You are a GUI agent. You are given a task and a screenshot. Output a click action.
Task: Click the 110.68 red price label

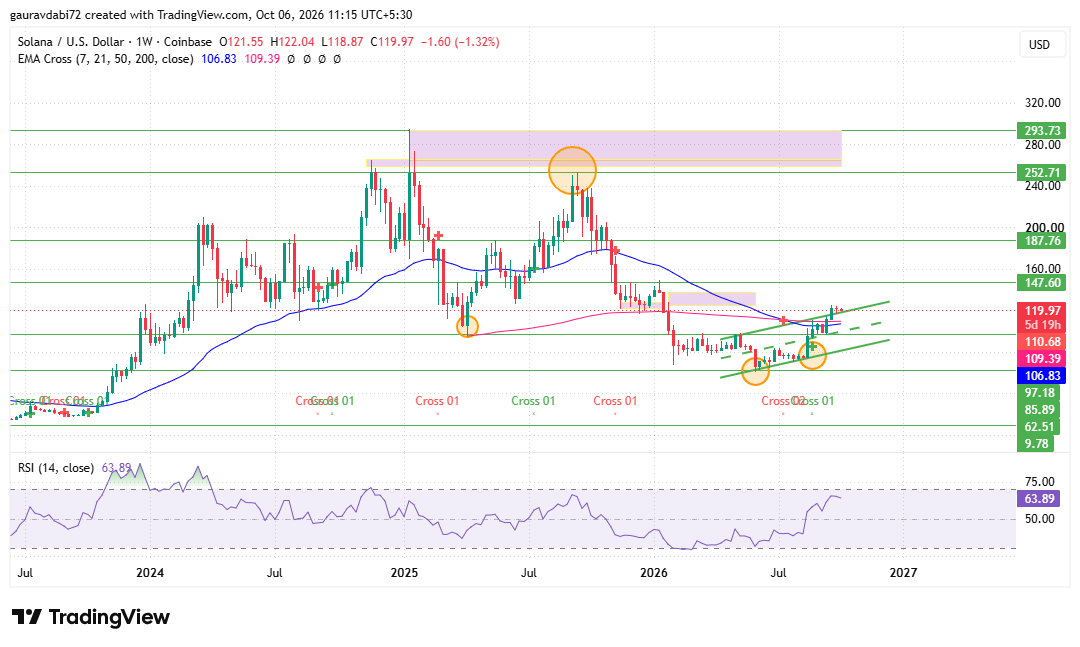click(x=1041, y=342)
